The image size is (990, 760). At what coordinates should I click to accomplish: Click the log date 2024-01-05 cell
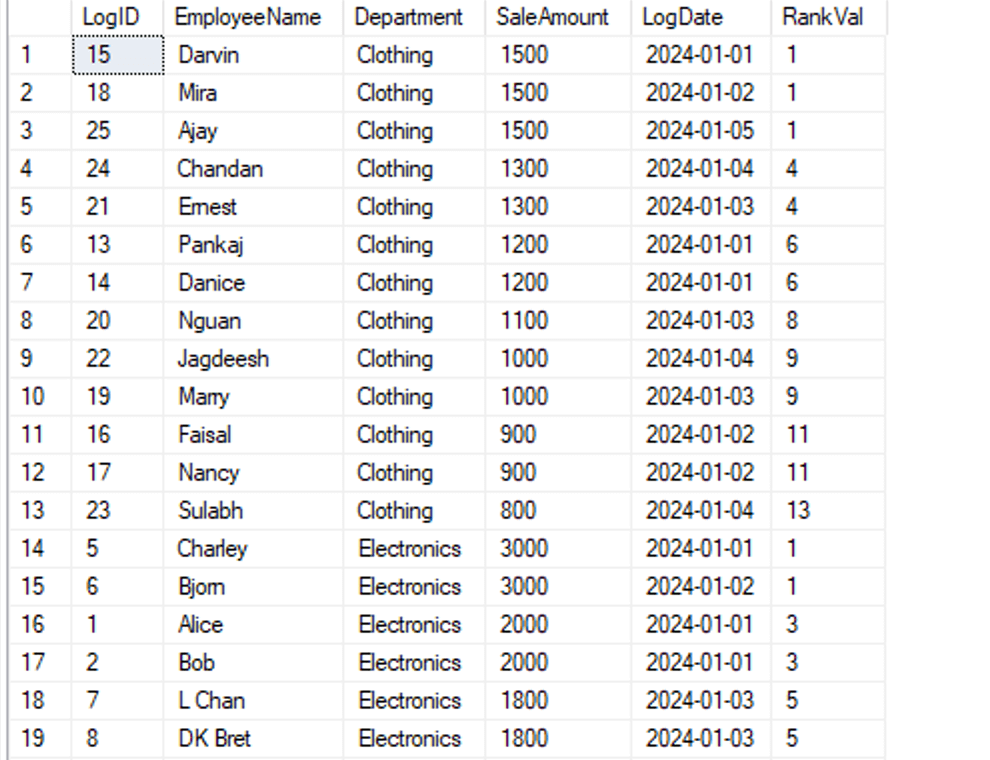coord(699,131)
